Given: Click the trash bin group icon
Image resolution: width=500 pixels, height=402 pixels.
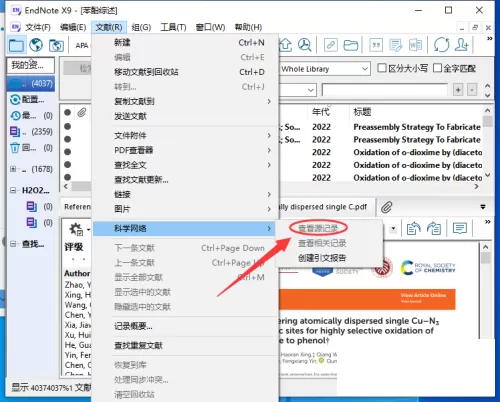Looking at the screenshot, I should coord(15,148).
